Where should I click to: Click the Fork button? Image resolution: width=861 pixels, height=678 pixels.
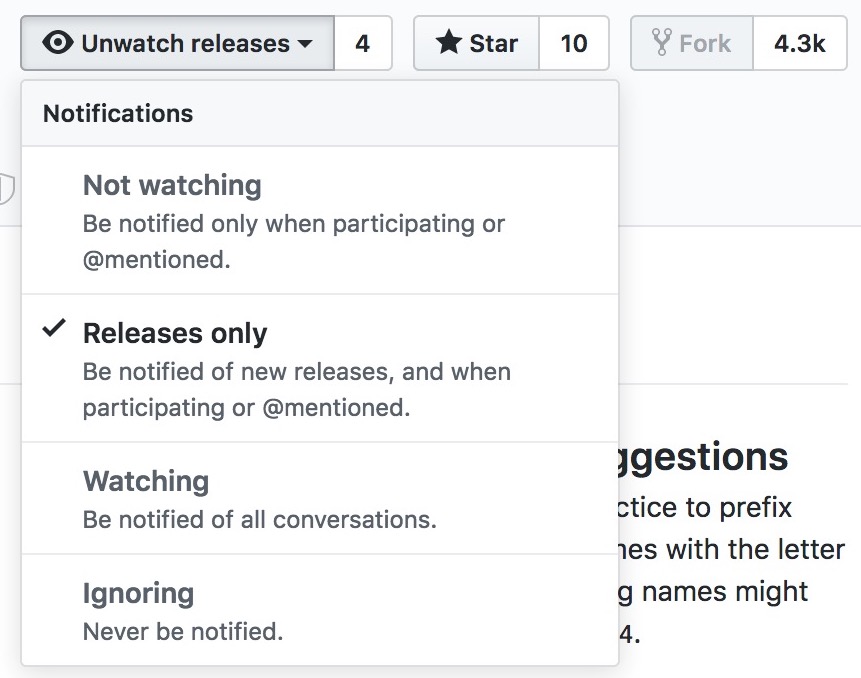tap(692, 43)
